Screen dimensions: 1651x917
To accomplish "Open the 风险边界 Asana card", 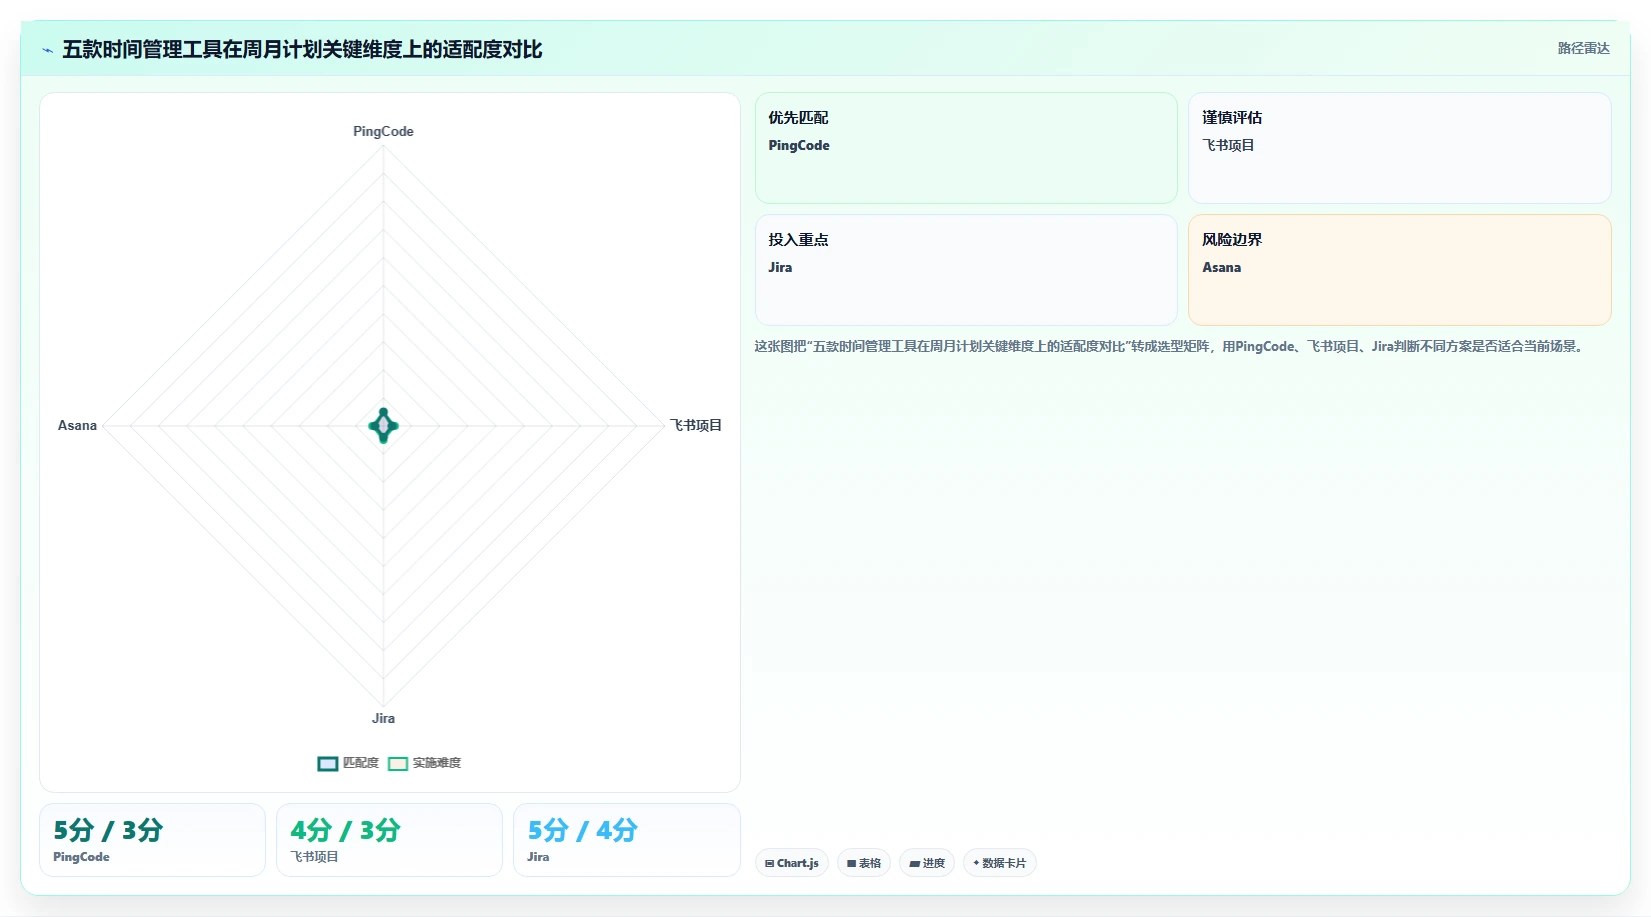I will pyautogui.click(x=1400, y=270).
